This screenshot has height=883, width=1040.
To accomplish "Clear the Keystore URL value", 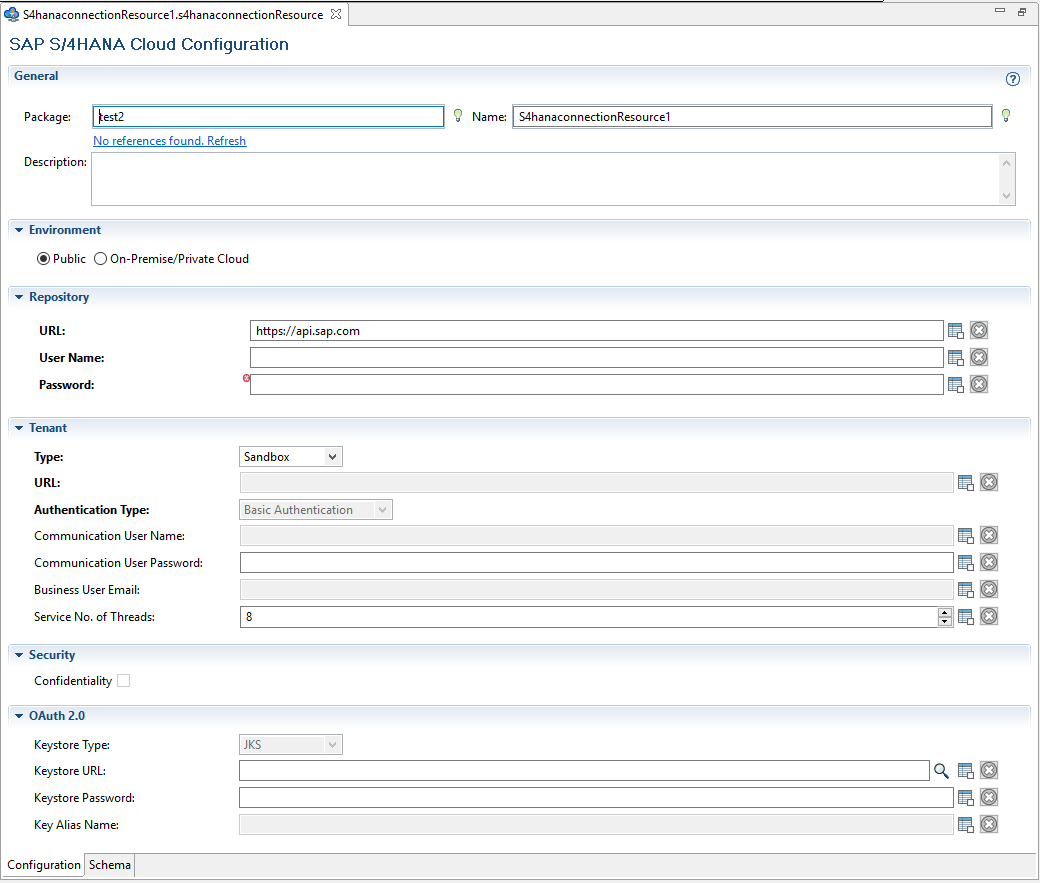I will pyautogui.click(x=989, y=770).
